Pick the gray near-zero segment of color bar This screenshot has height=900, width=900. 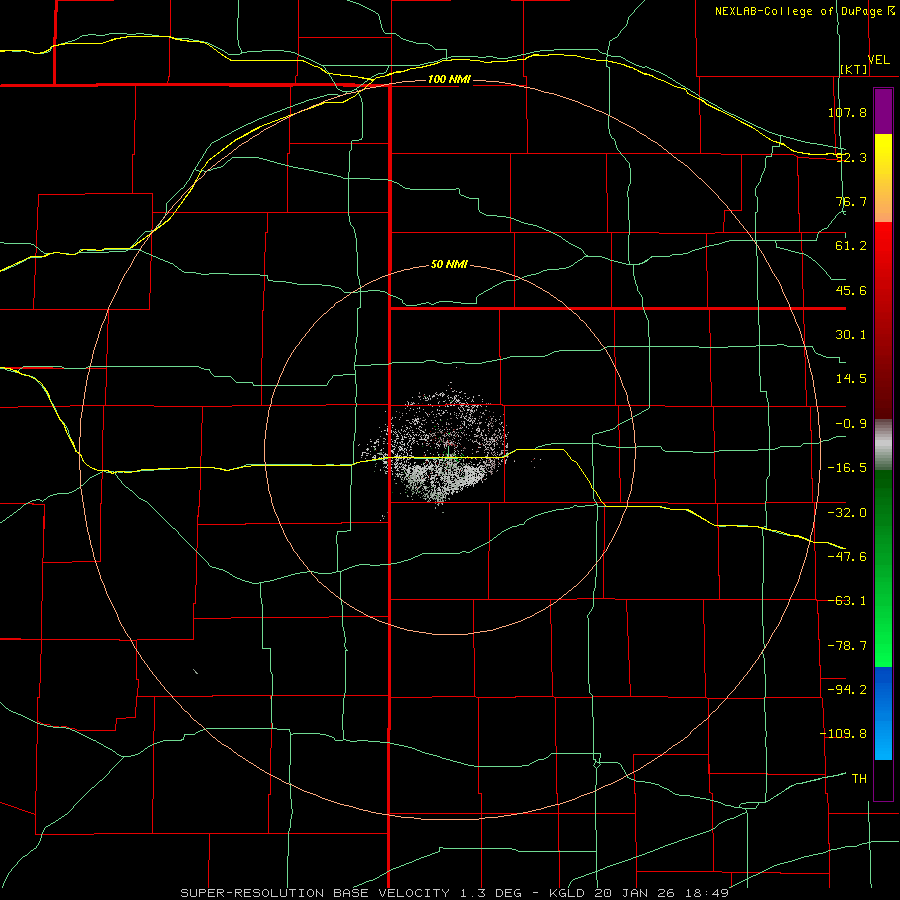click(x=883, y=444)
